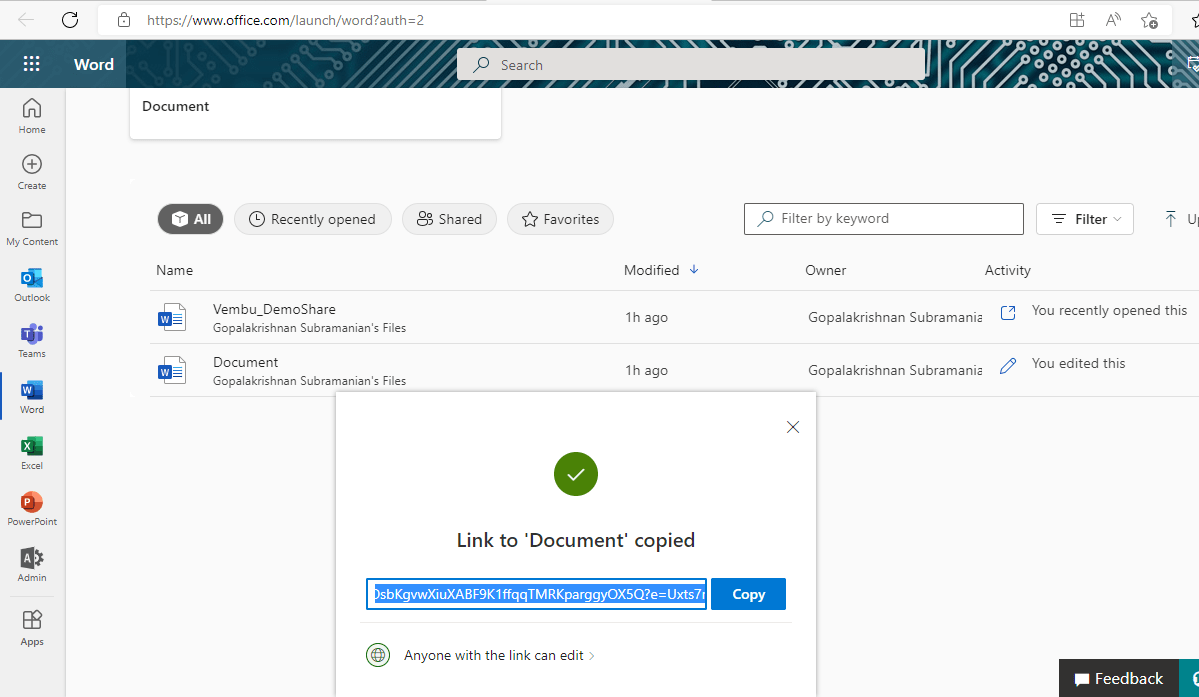Click the green checkmark success icon
The width and height of the screenshot is (1199, 697).
pos(576,474)
